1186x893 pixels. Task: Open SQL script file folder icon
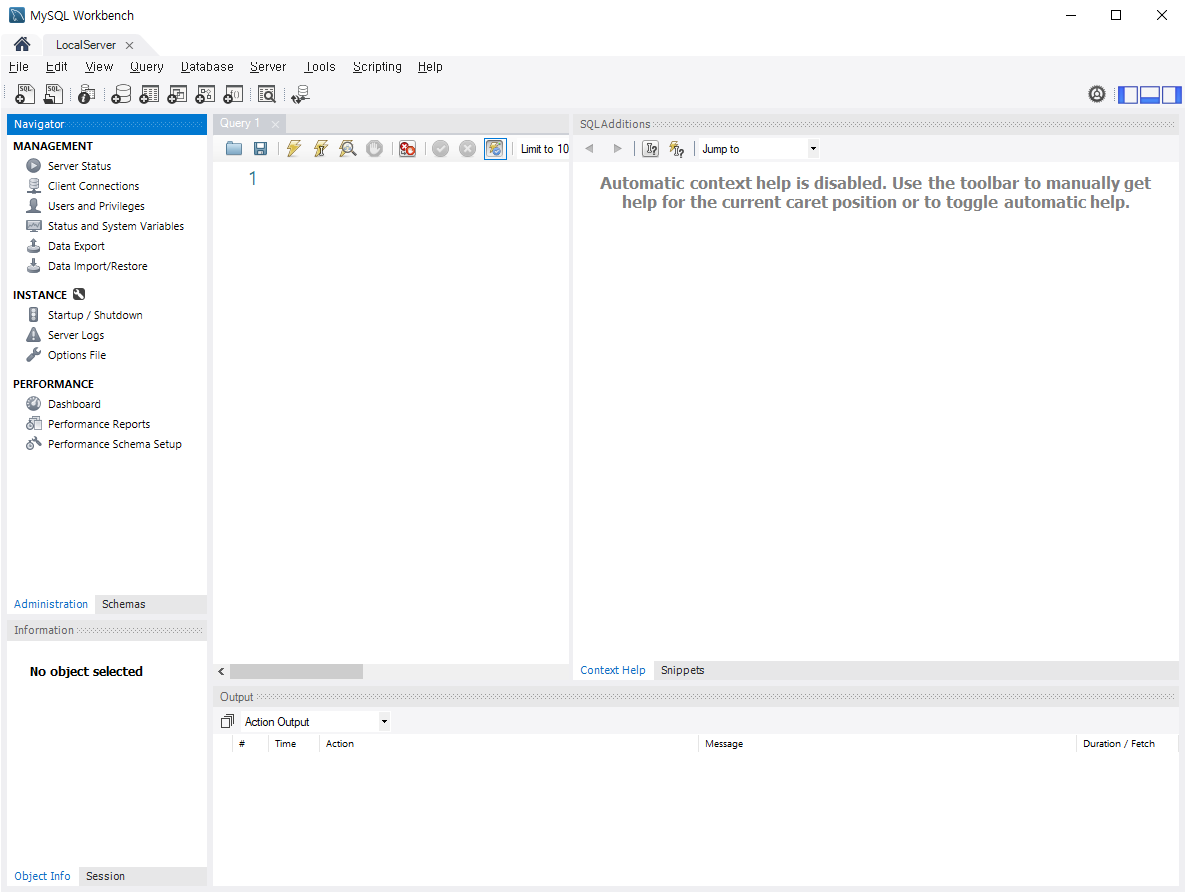(234, 149)
